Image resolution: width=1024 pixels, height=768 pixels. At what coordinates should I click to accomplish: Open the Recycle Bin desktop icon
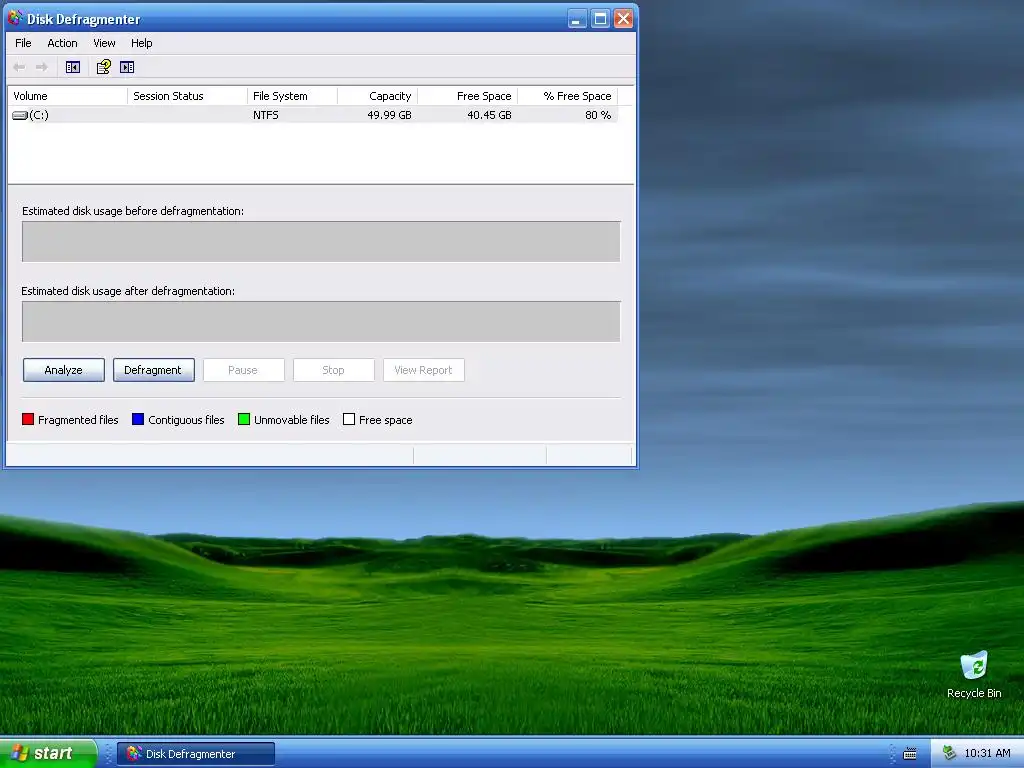click(x=974, y=675)
